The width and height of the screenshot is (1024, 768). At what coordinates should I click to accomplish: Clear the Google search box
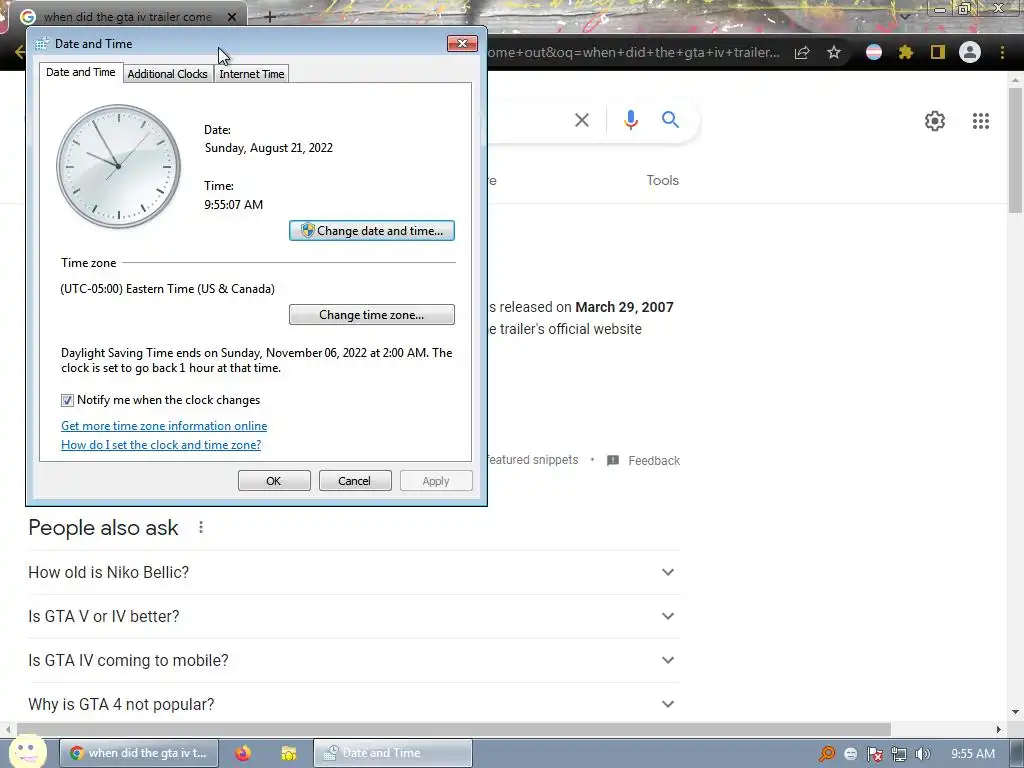(581, 120)
